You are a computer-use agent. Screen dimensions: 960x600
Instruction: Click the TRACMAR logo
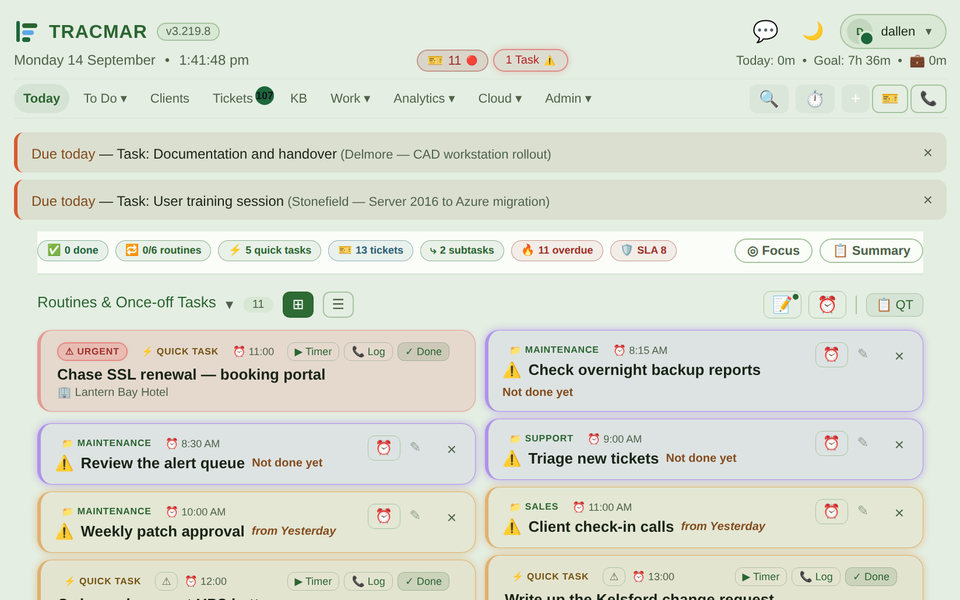(81, 32)
